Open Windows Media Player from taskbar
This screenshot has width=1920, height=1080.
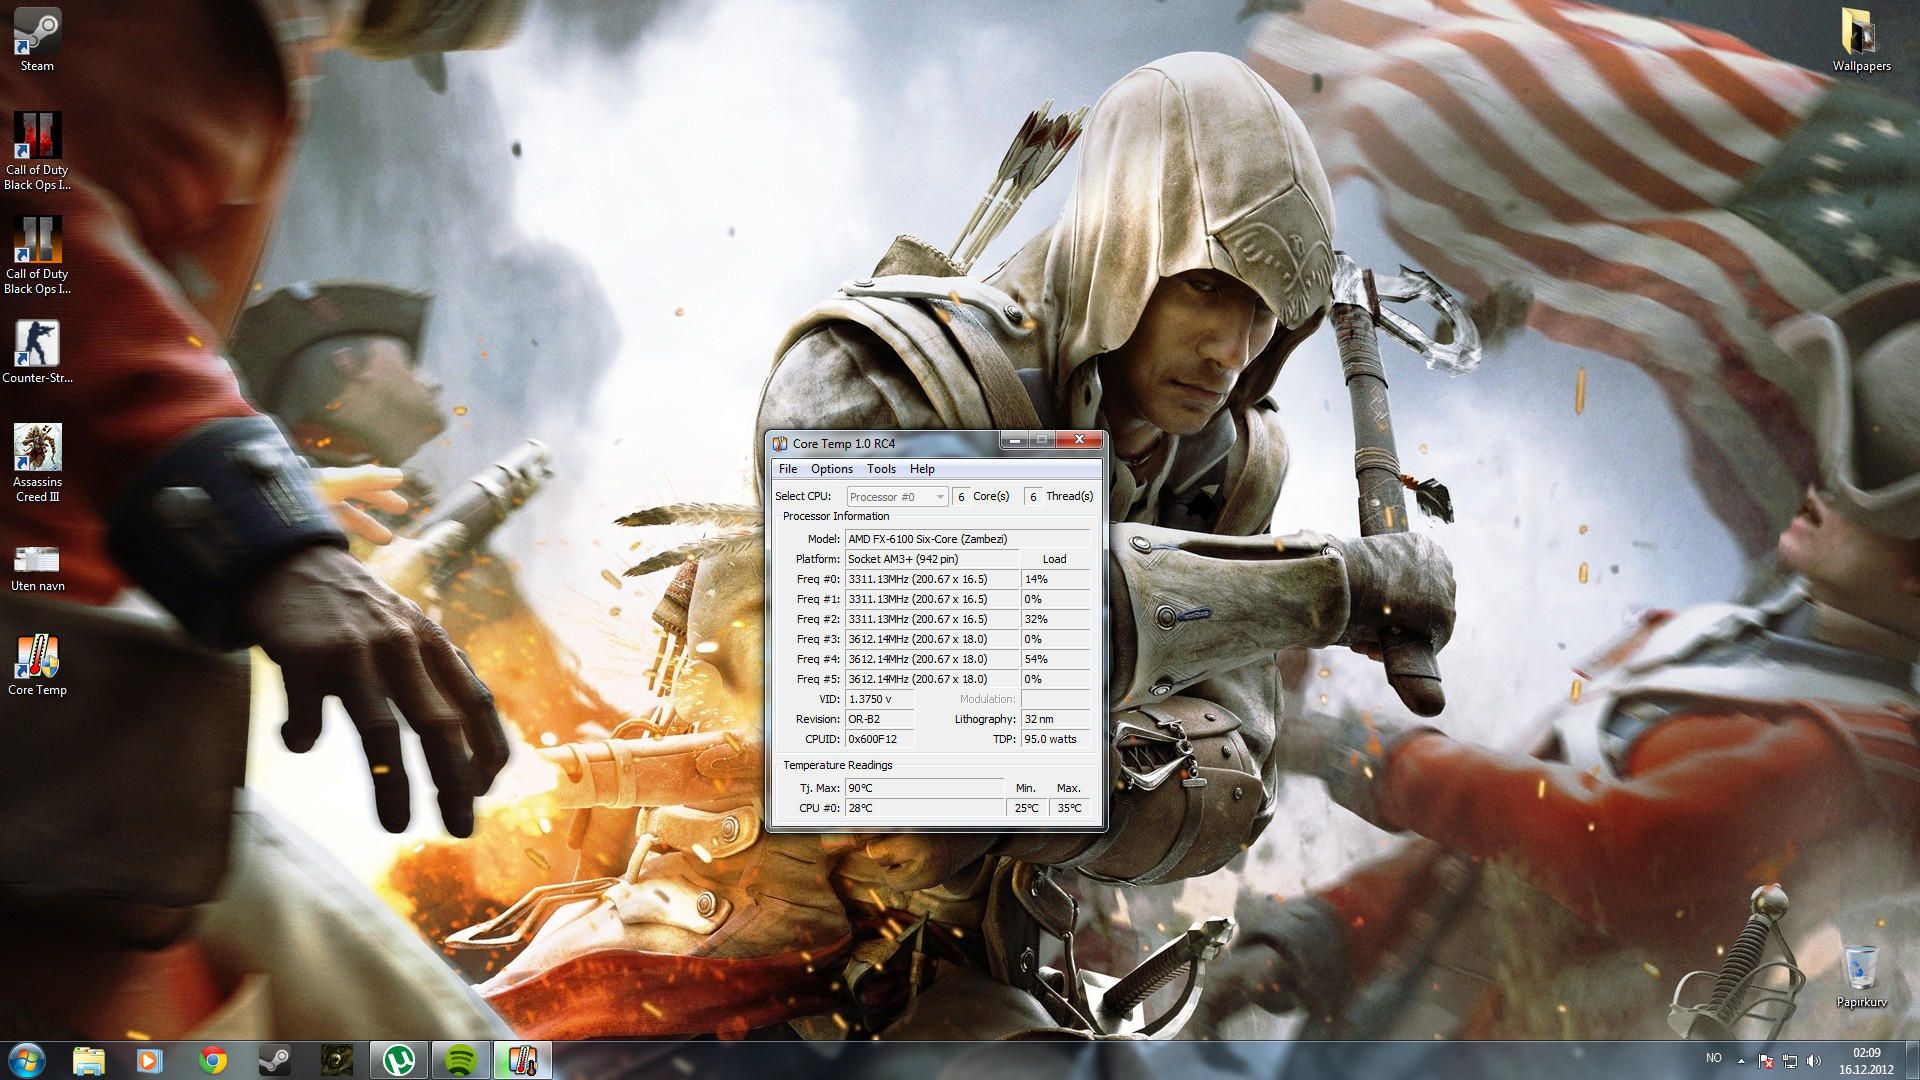(x=150, y=1060)
